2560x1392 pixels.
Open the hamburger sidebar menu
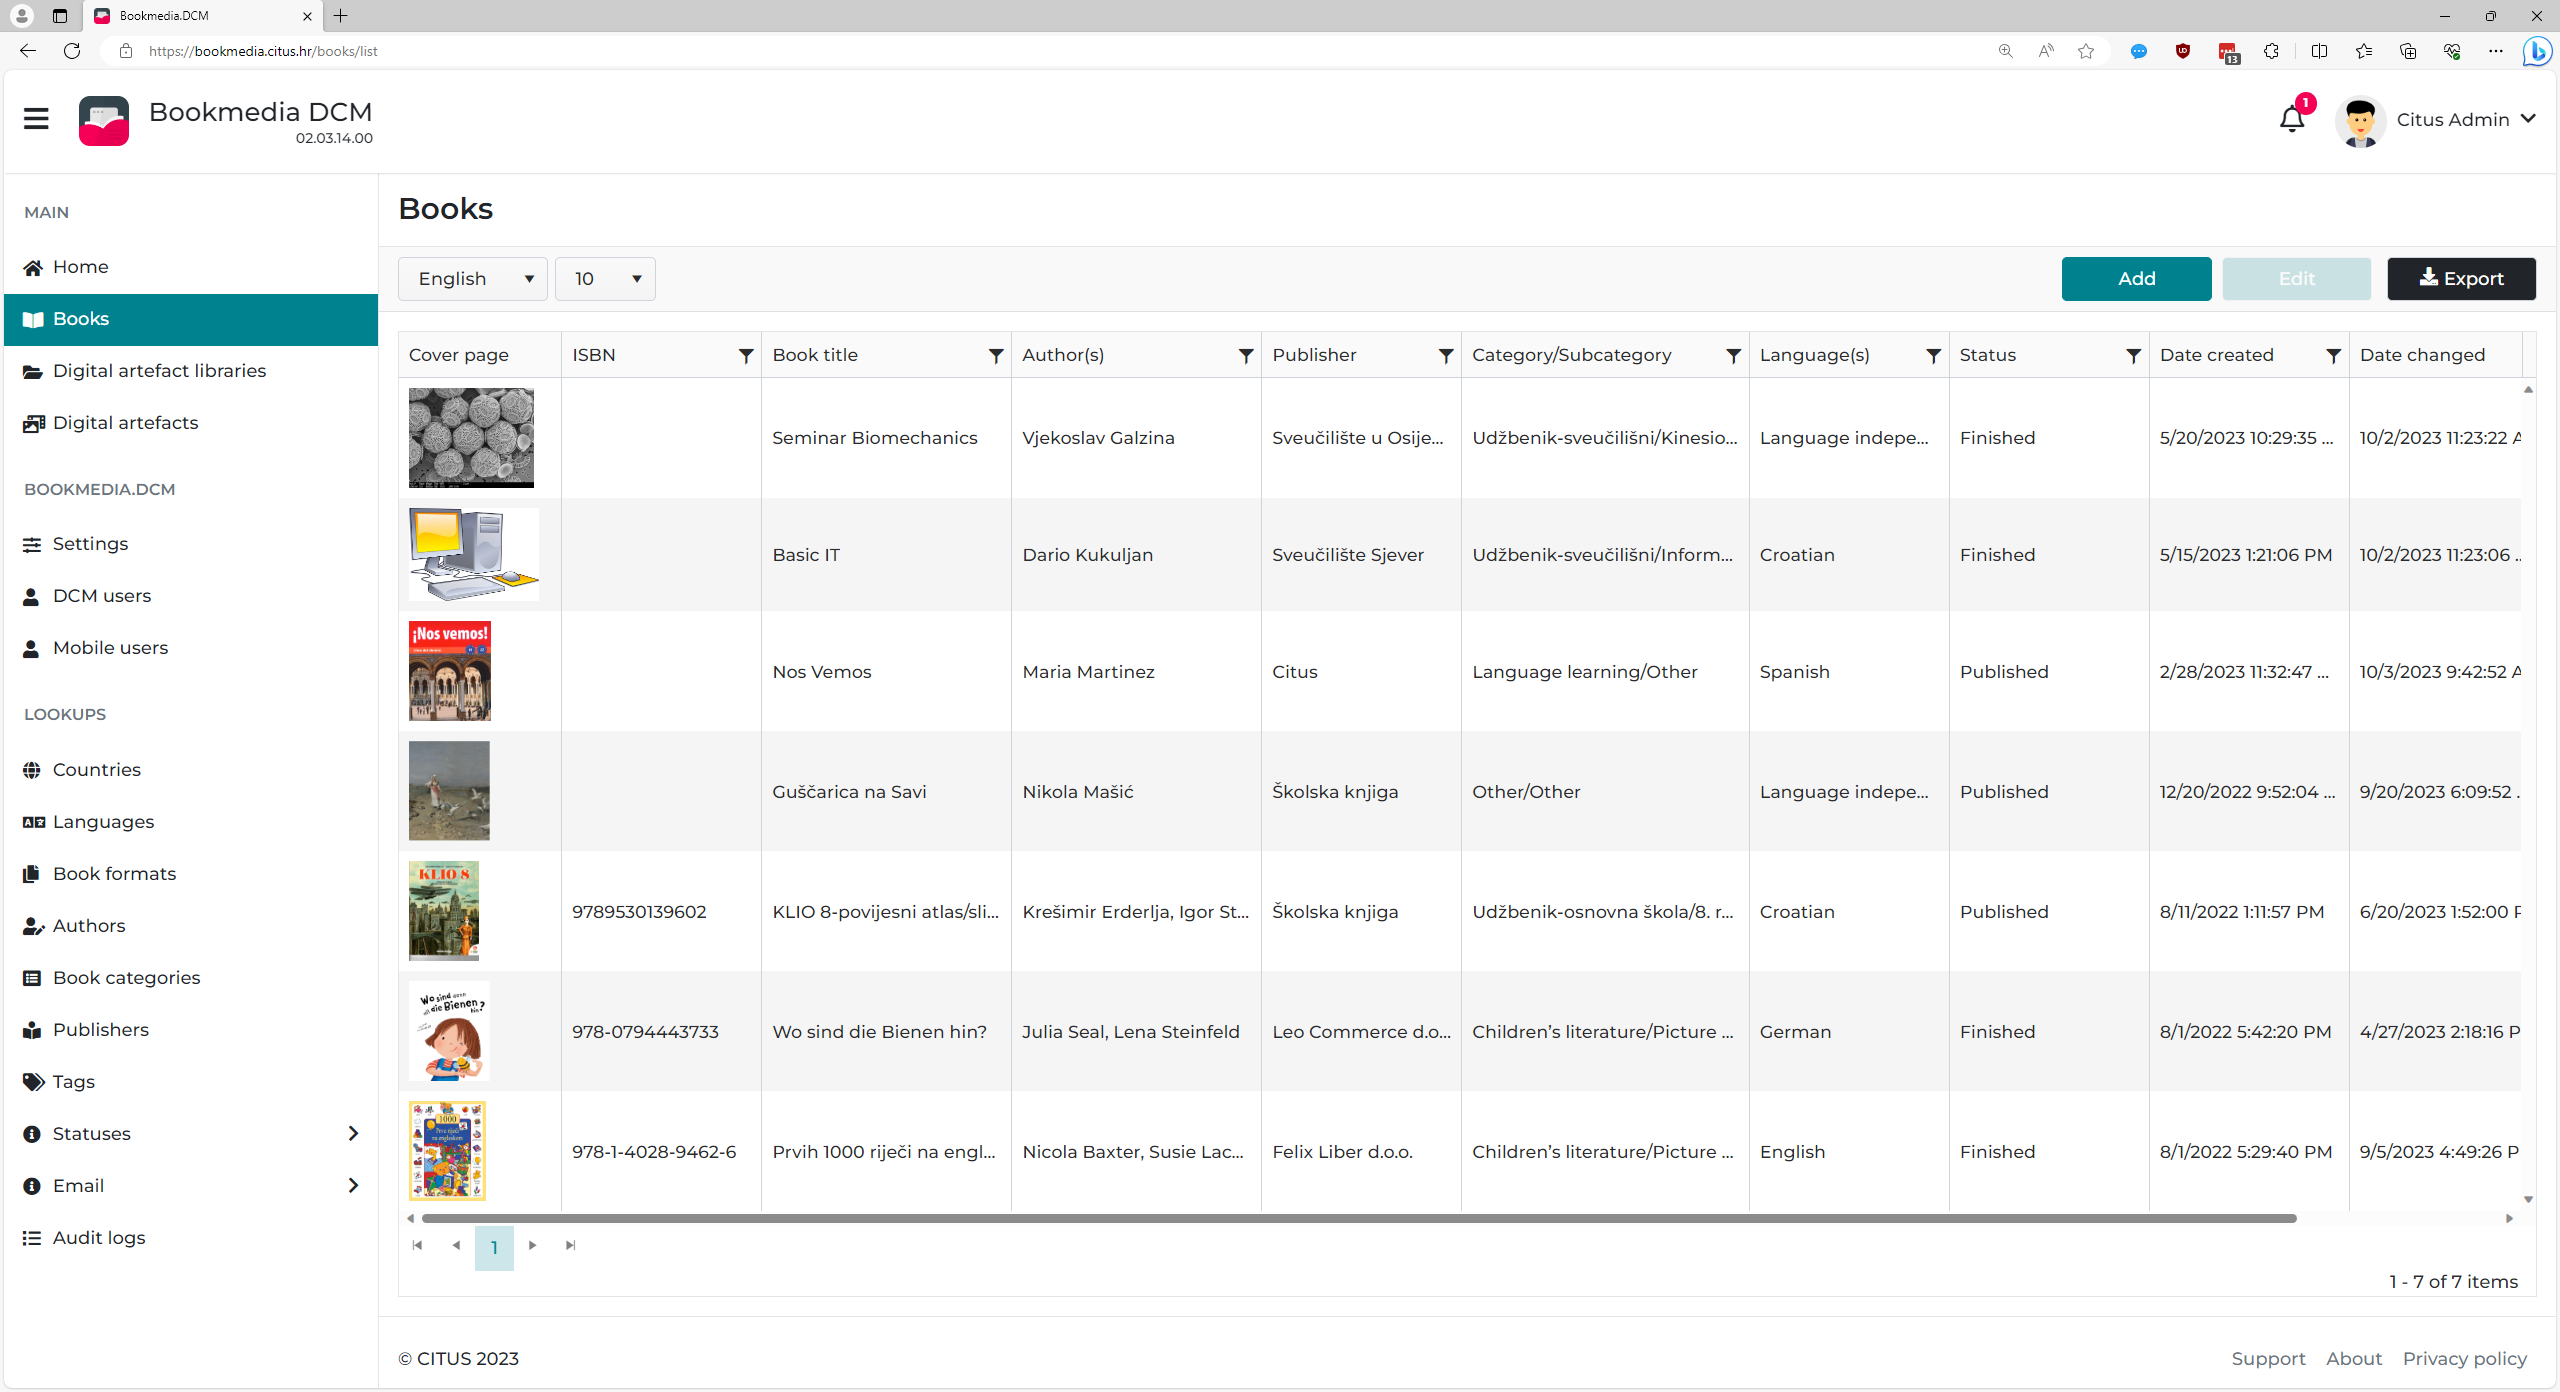point(36,119)
